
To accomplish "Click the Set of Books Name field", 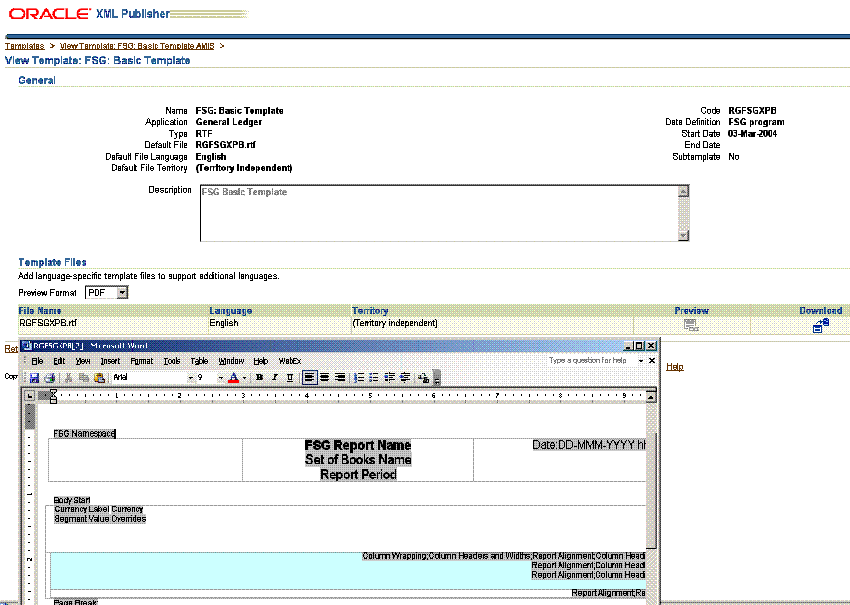I will click(358, 460).
